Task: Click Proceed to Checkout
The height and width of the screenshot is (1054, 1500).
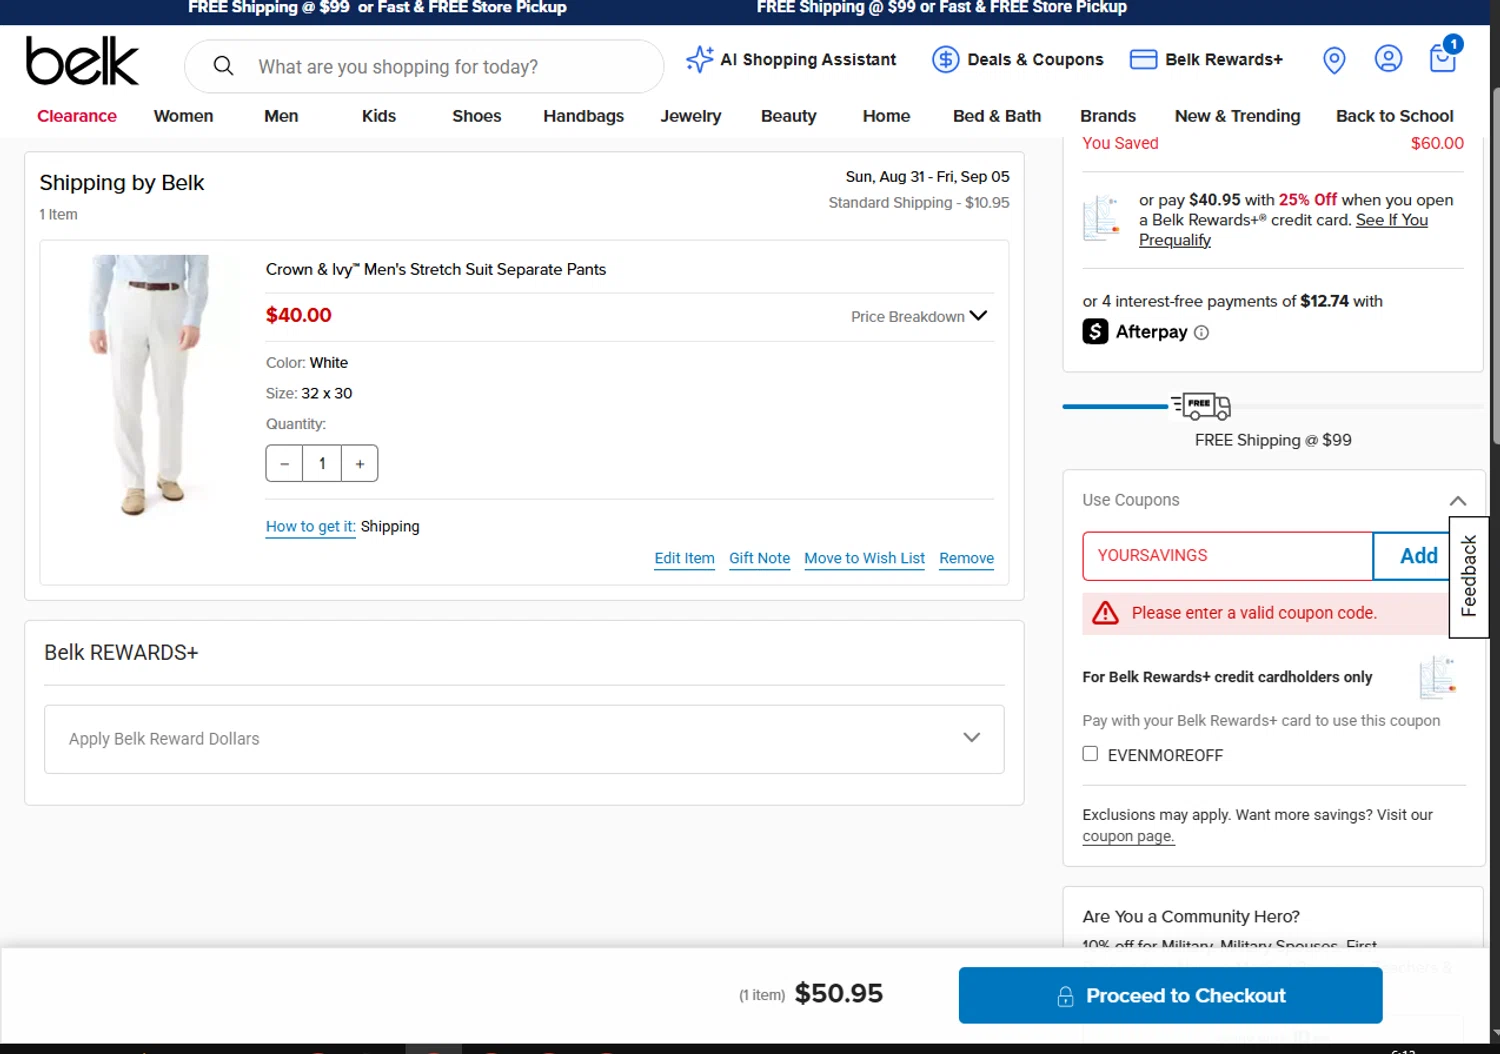Action: tap(1170, 996)
